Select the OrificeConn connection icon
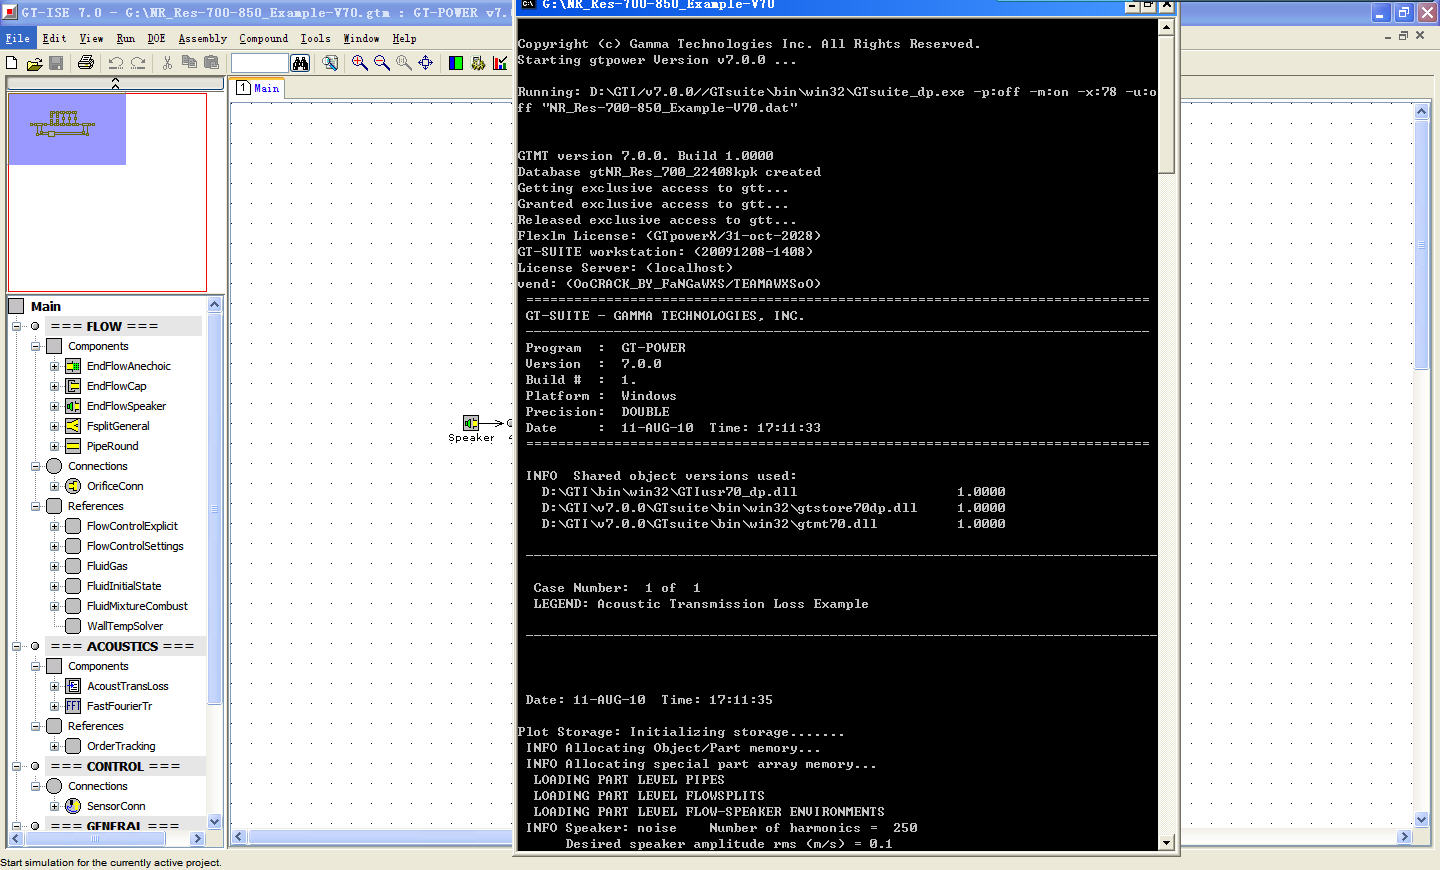Screen dimensions: 1440x870 click(73, 486)
